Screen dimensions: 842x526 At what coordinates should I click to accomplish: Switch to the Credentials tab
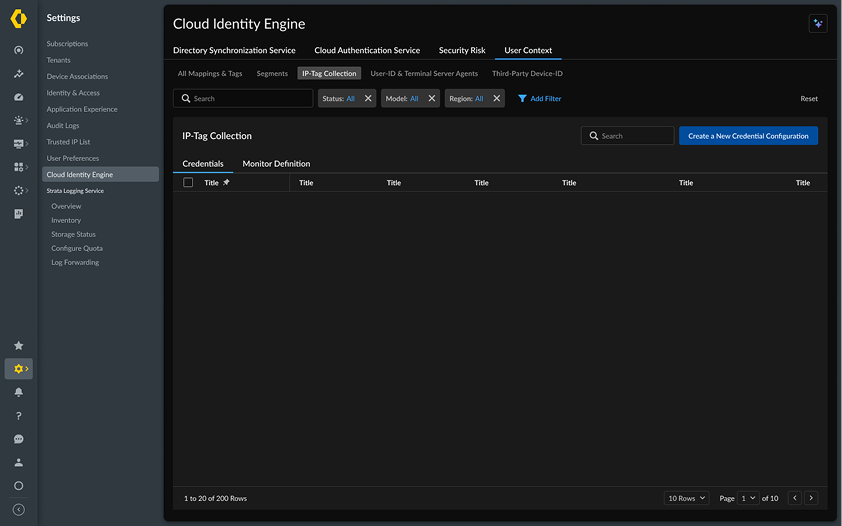(x=203, y=164)
